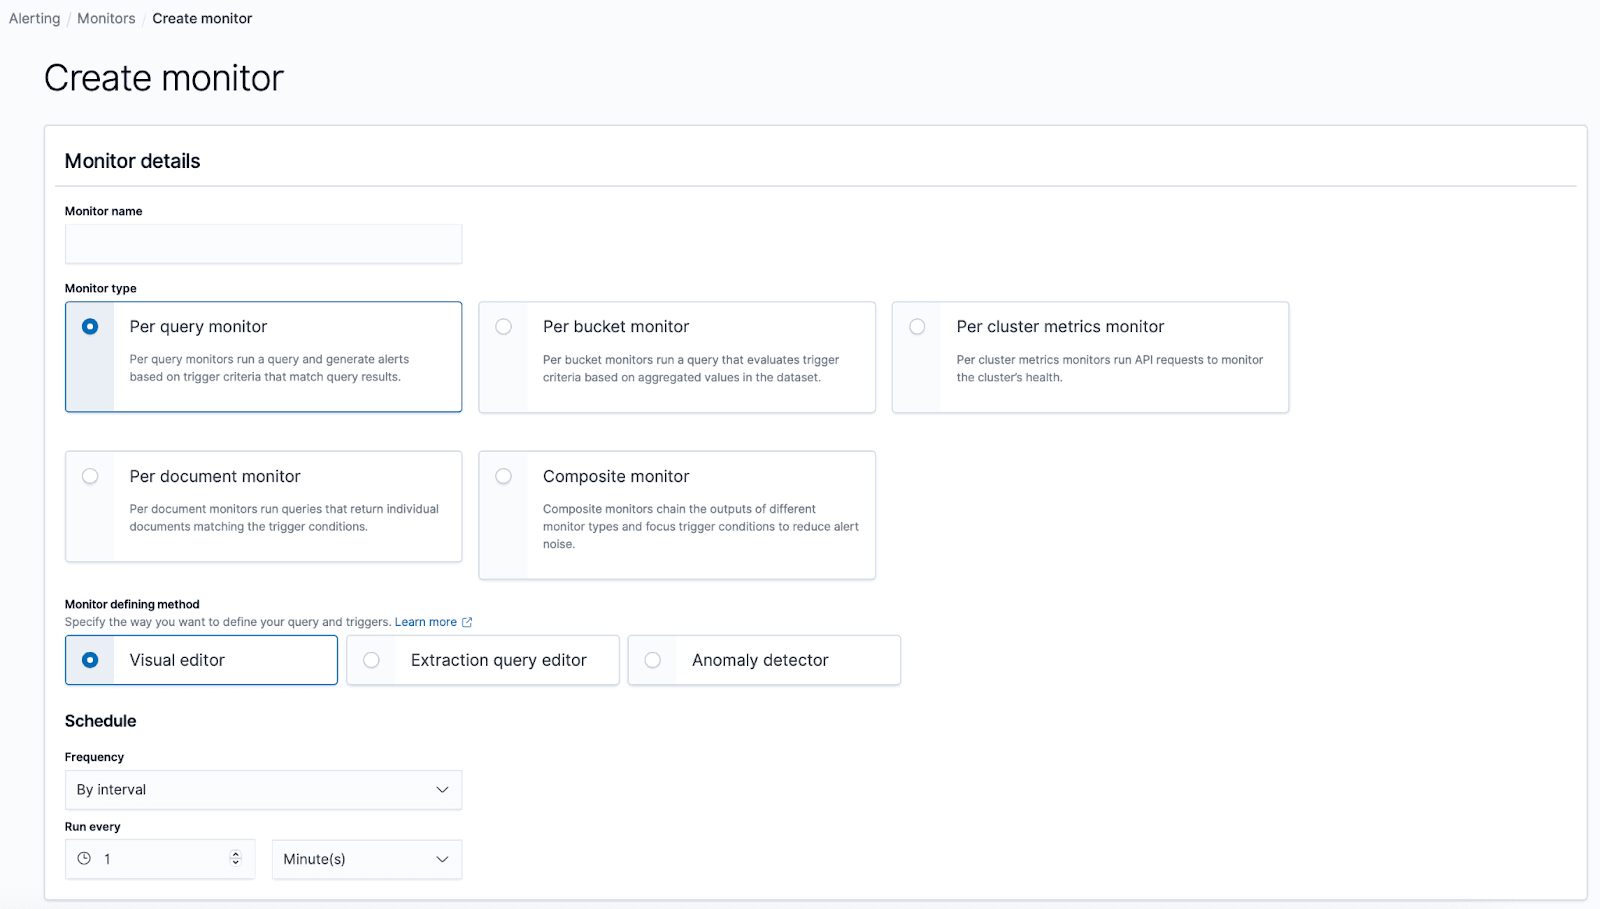Select the Per query monitor radio button
The width and height of the screenshot is (1600, 909).
[x=90, y=326]
